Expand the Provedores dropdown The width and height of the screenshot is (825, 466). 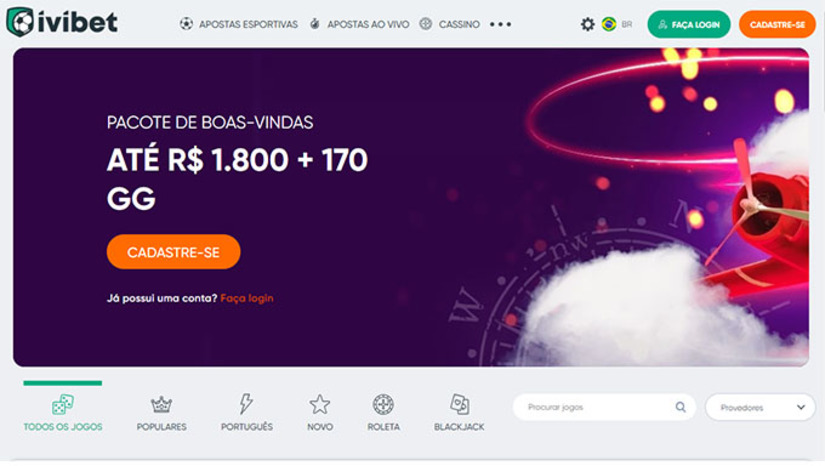[x=760, y=407]
